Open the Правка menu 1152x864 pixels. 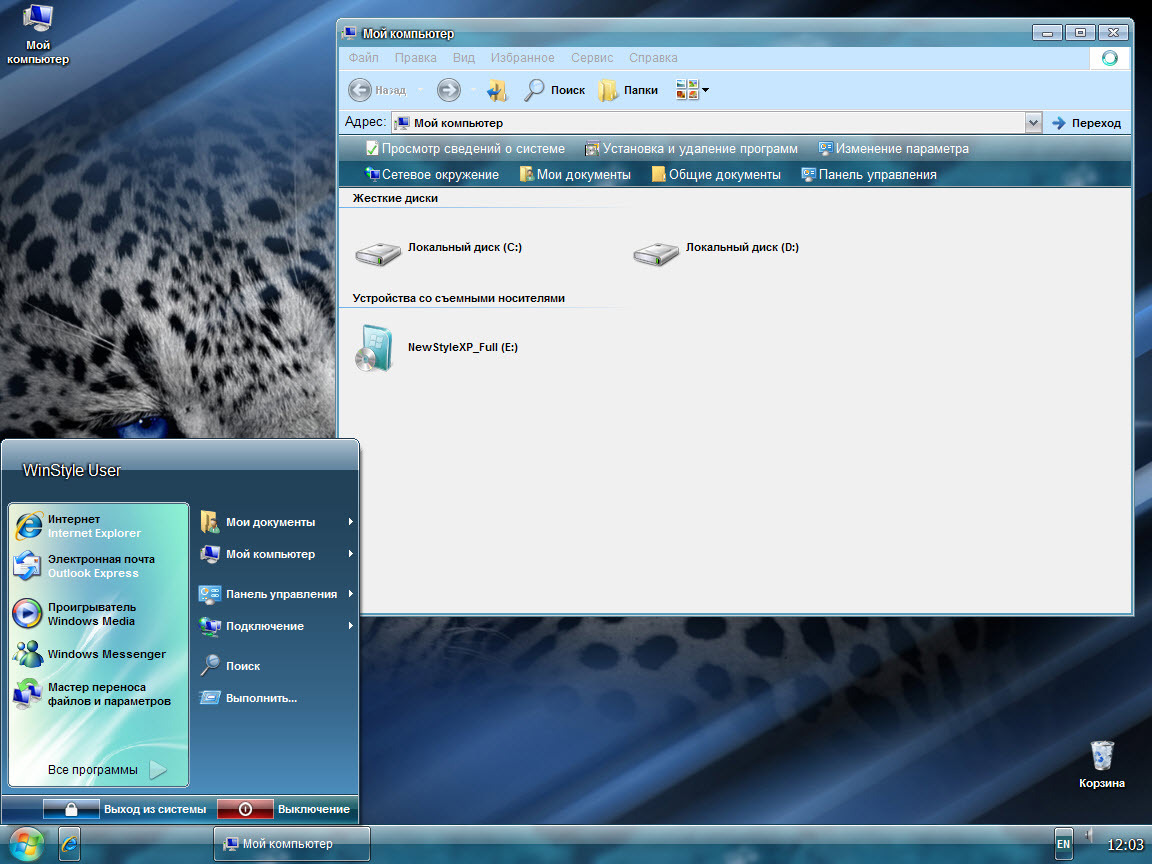tap(415, 57)
